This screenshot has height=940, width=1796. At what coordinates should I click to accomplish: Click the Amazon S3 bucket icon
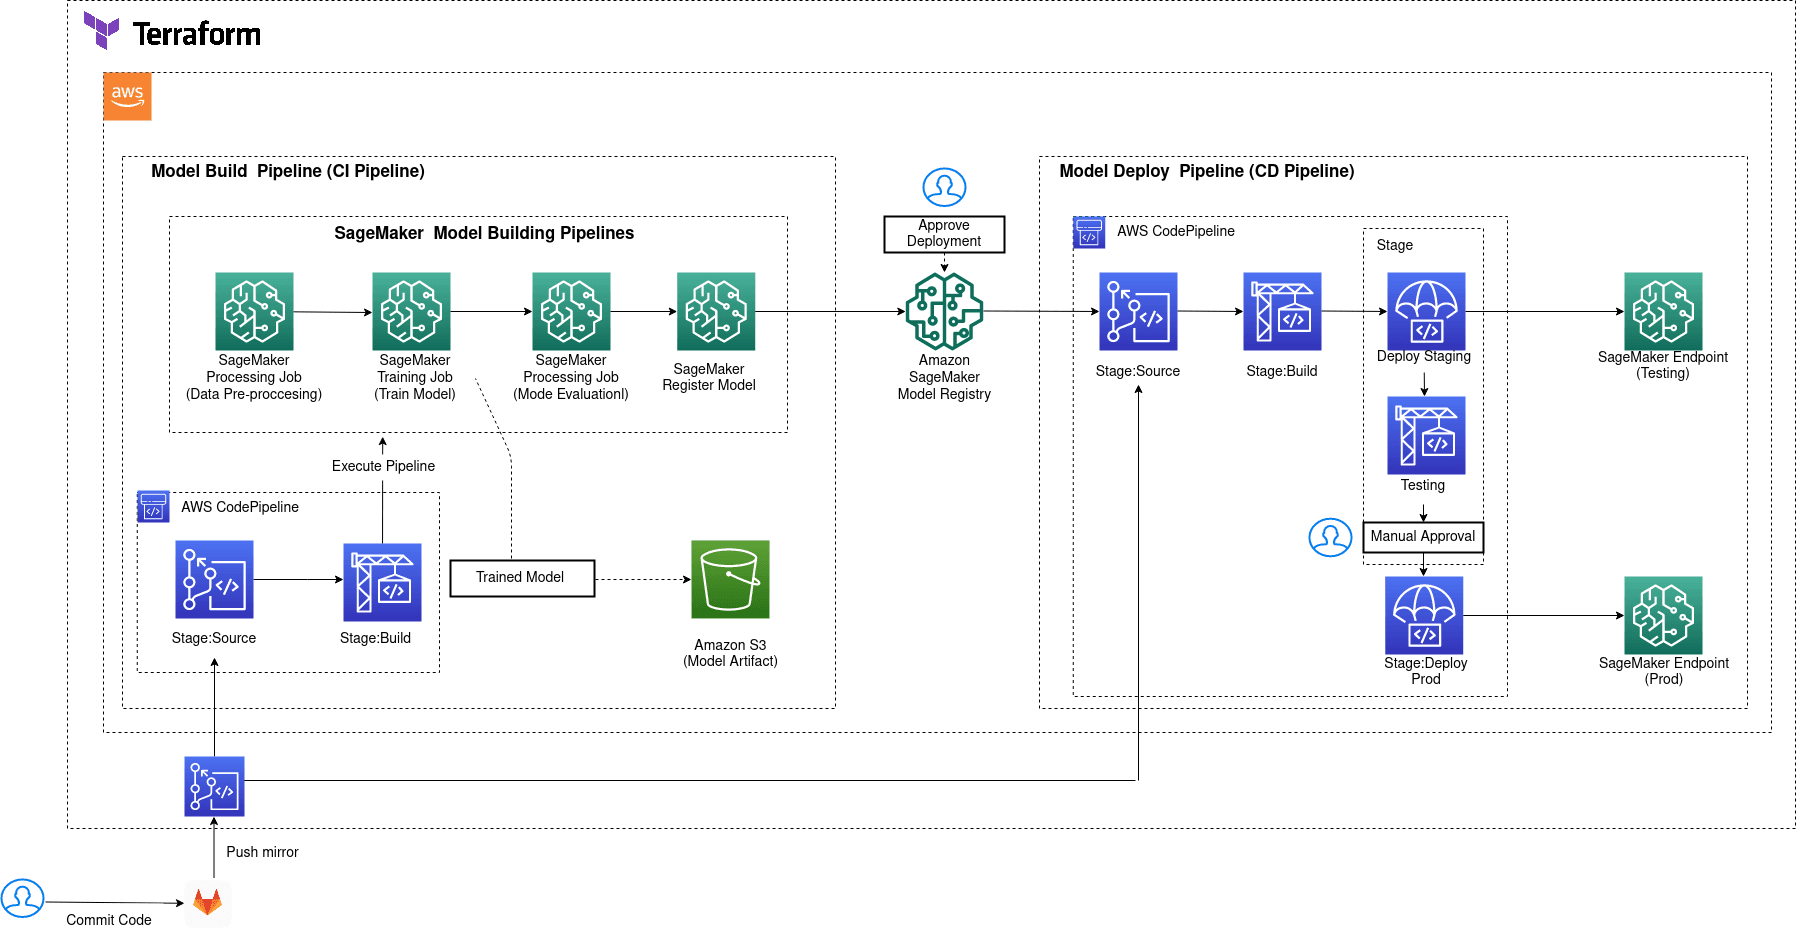[730, 579]
